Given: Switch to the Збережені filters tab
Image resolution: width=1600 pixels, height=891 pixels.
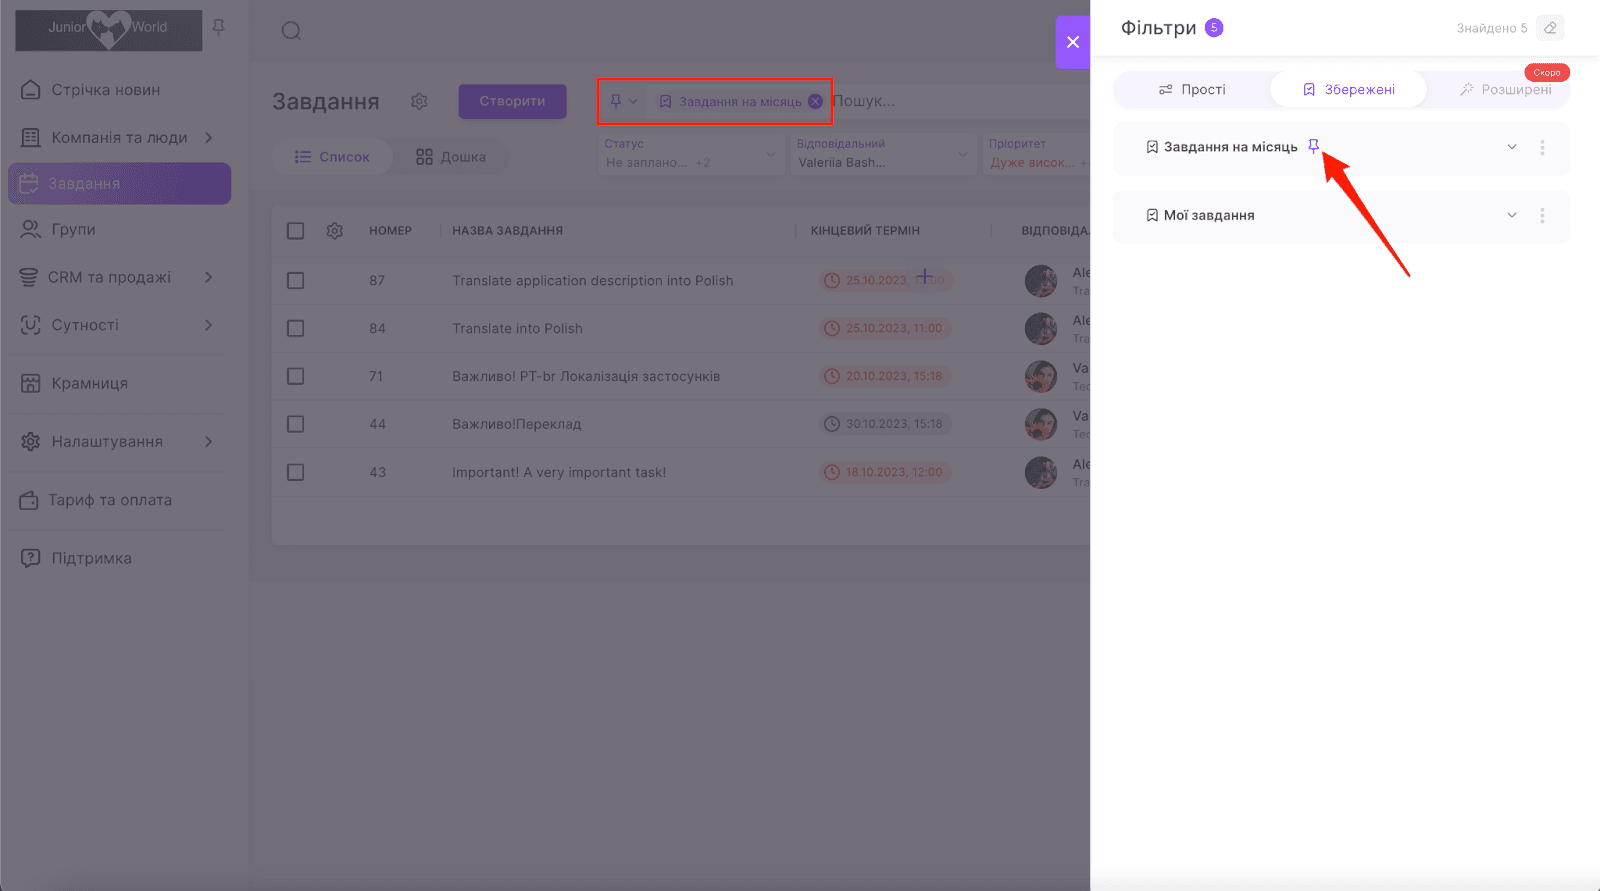Looking at the screenshot, I should click(x=1348, y=90).
